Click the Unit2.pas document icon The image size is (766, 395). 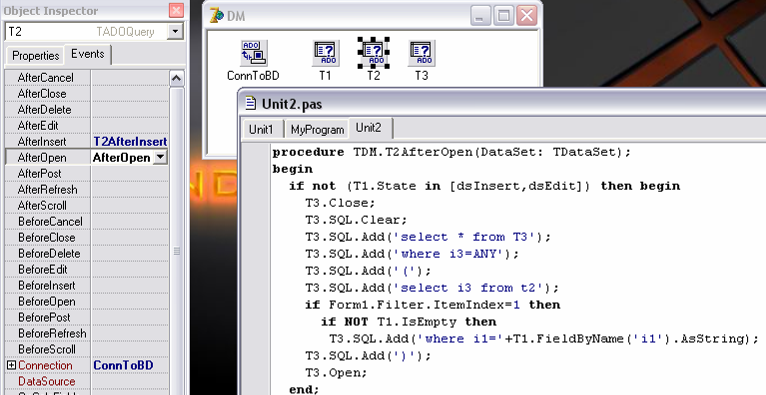pyautogui.click(x=251, y=103)
